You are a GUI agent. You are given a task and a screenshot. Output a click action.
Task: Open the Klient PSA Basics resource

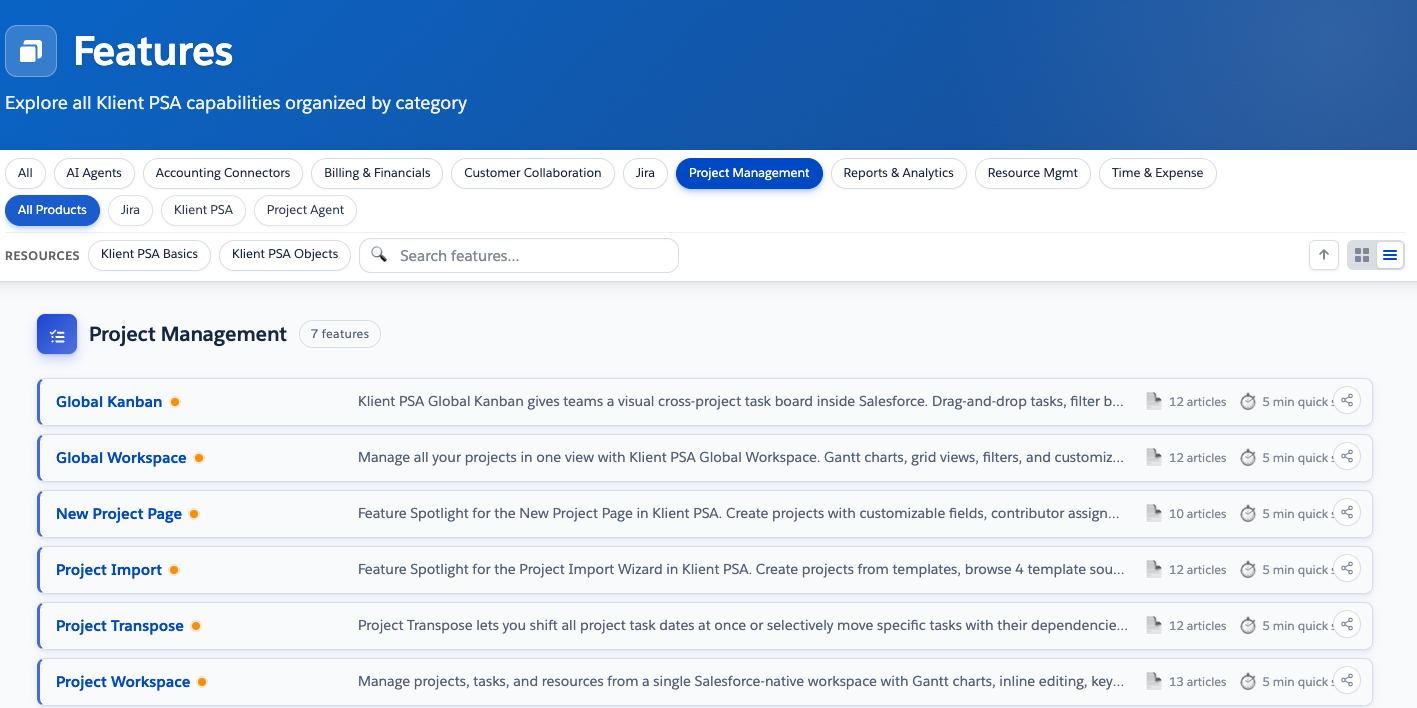pyautogui.click(x=150, y=254)
